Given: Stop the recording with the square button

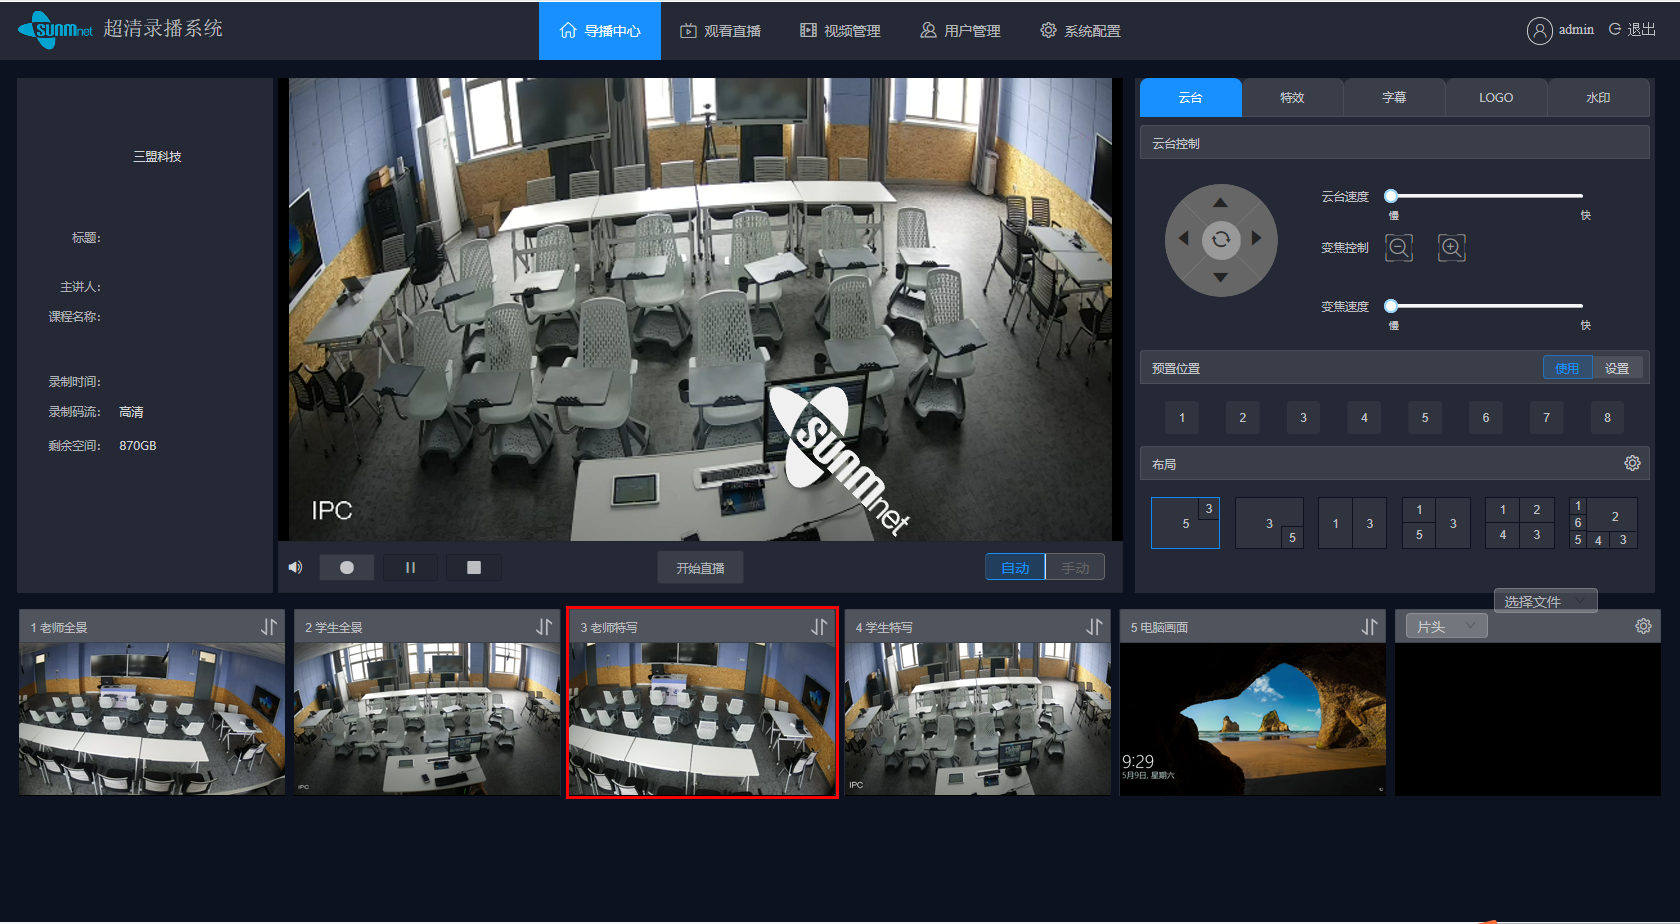Looking at the screenshot, I should [474, 568].
